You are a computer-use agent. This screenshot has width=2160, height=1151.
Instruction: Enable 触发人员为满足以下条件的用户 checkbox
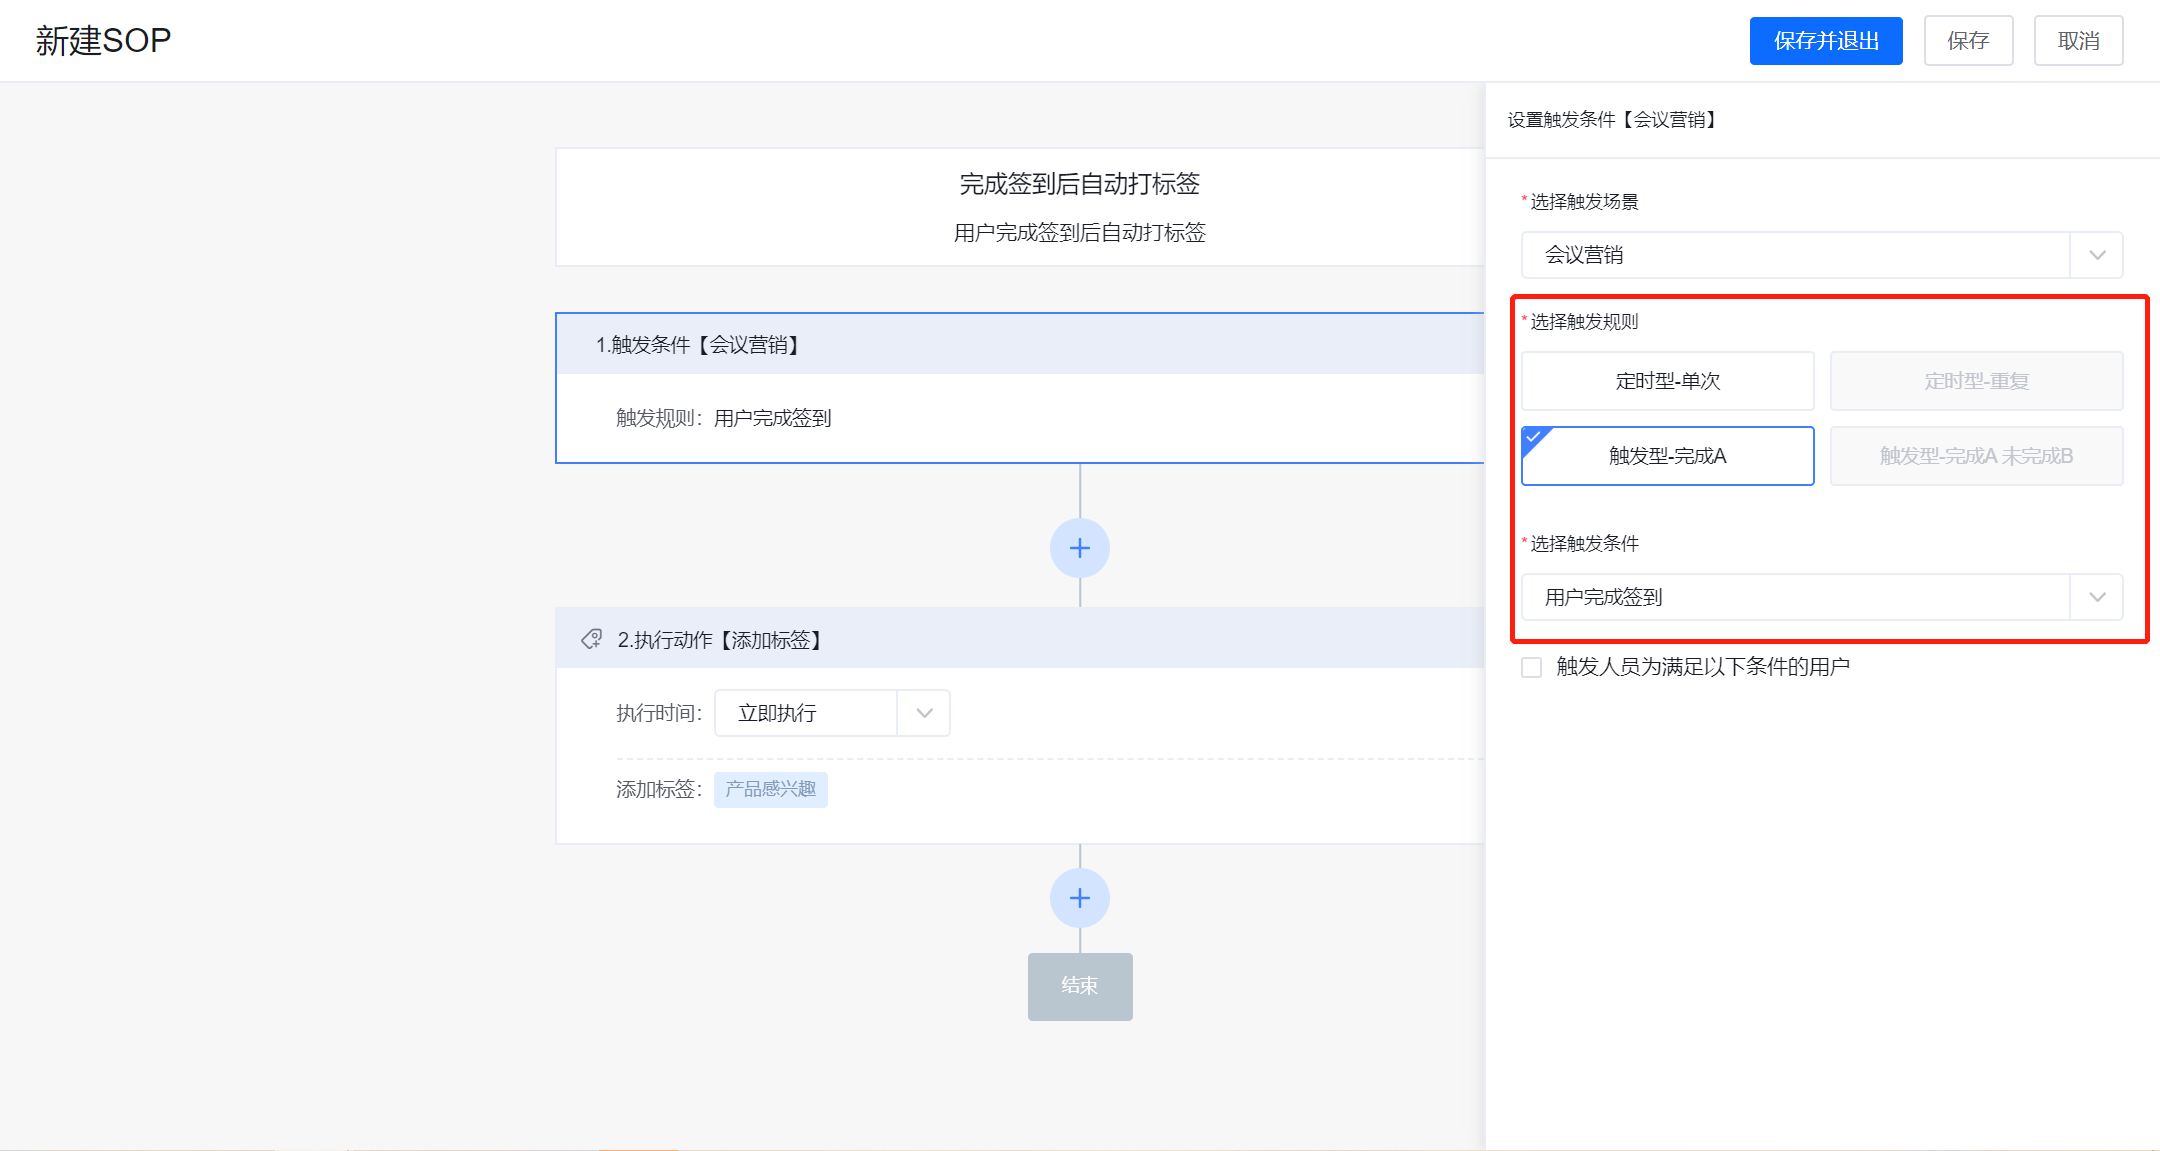(x=1531, y=667)
